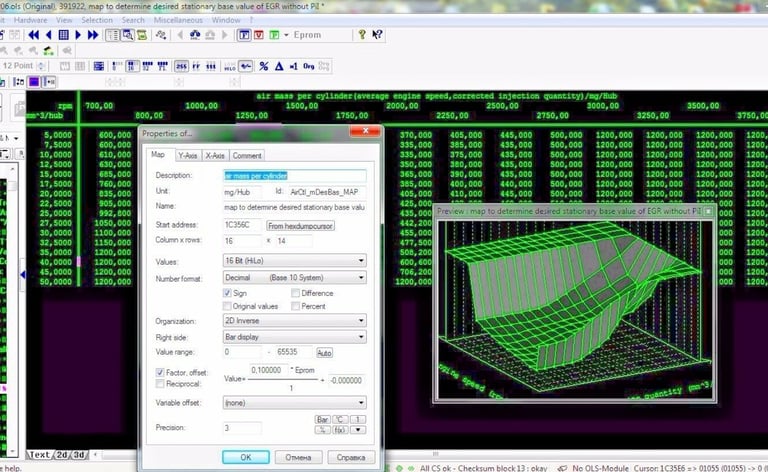Click the Start address field 1C356C
The width and height of the screenshot is (768, 472).
coord(242,225)
